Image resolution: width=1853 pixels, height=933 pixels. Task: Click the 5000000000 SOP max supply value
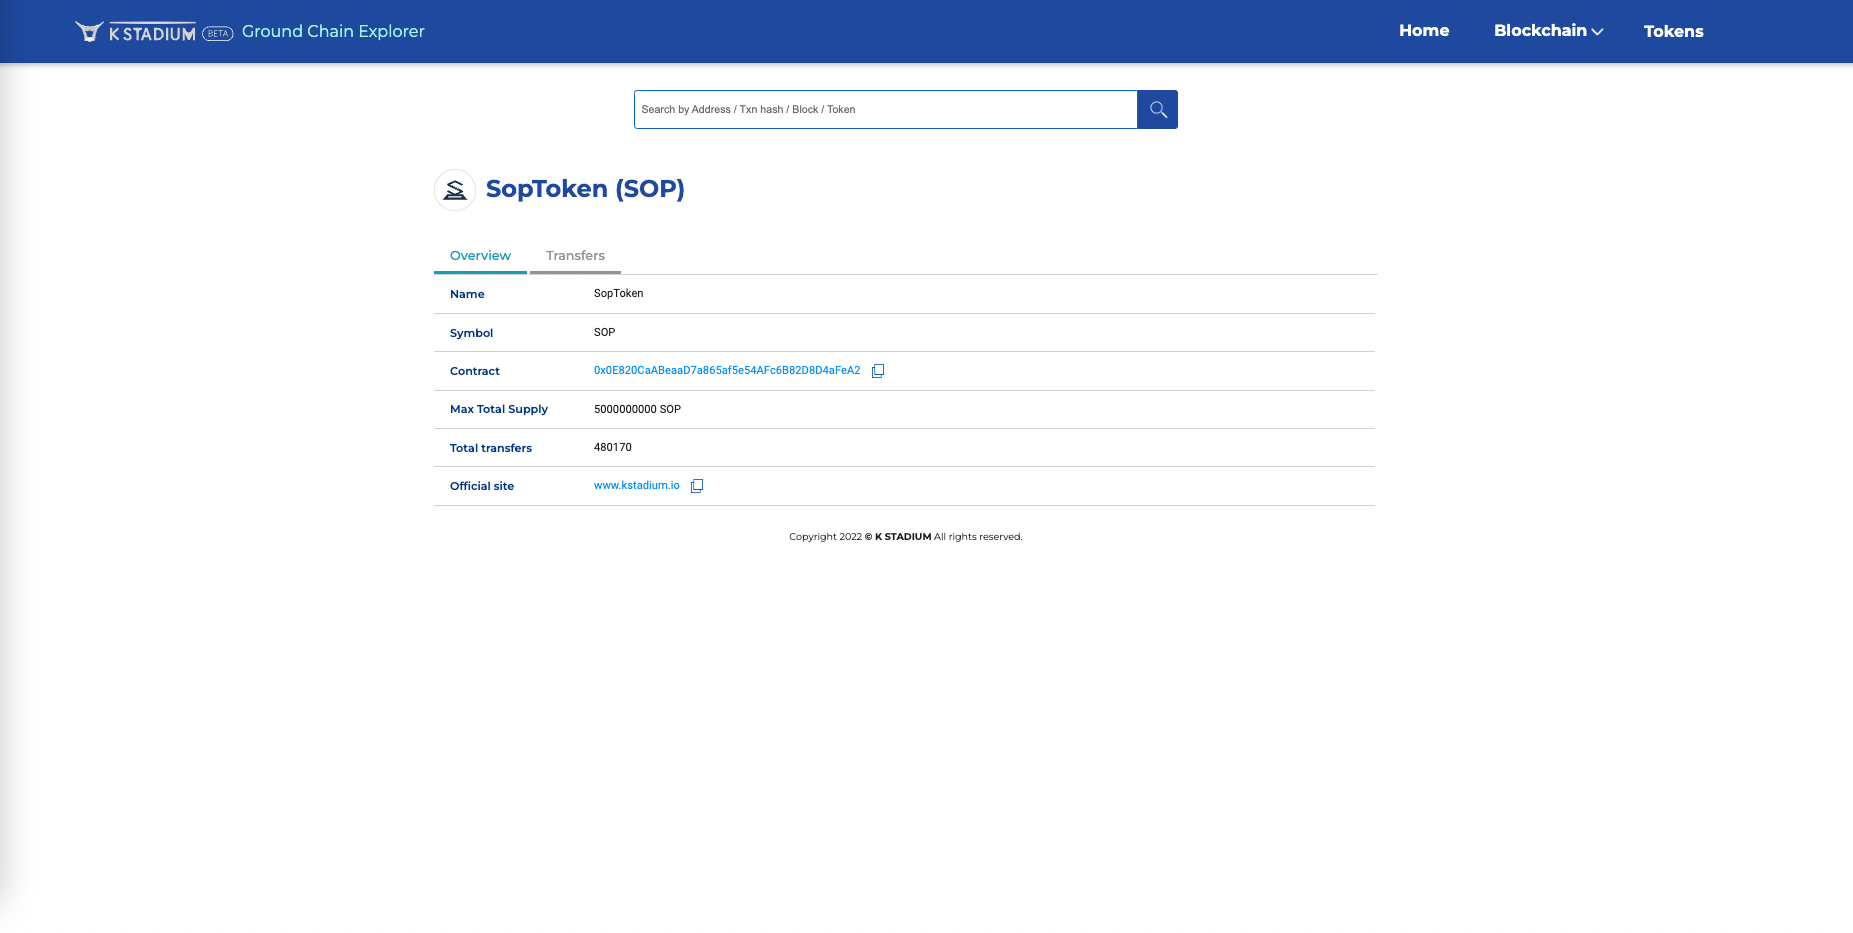point(637,409)
